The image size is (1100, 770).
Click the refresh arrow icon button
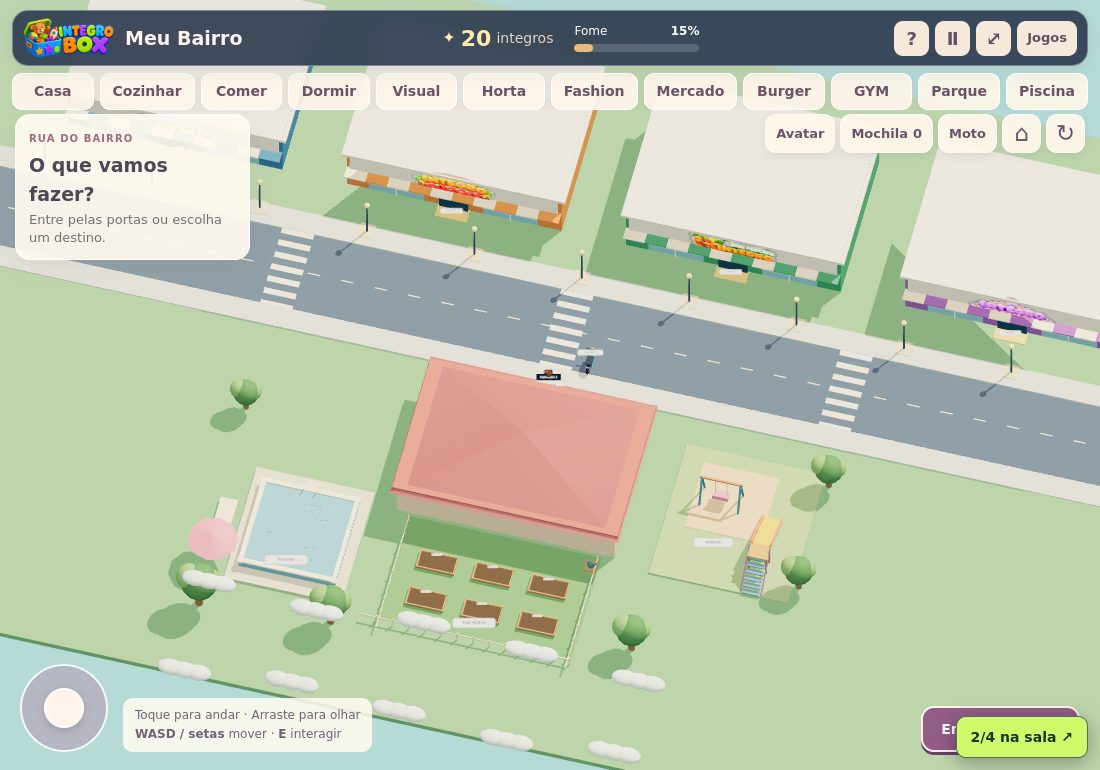click(1065, 133)
